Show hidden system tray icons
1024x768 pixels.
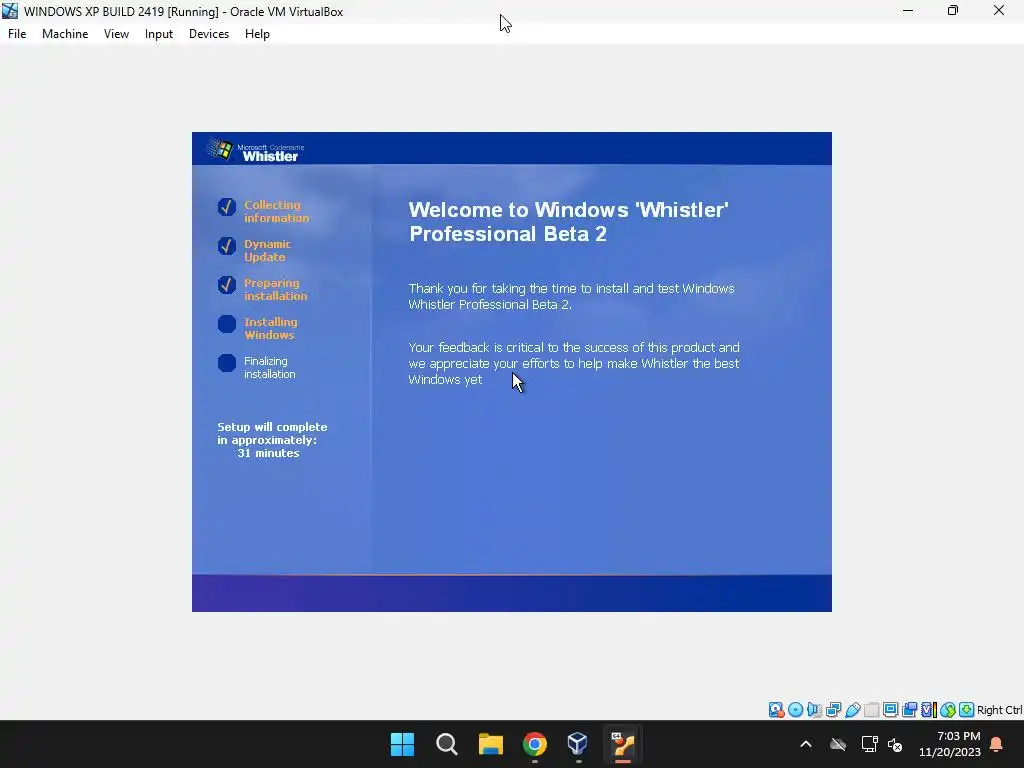[x=806, y=744]
